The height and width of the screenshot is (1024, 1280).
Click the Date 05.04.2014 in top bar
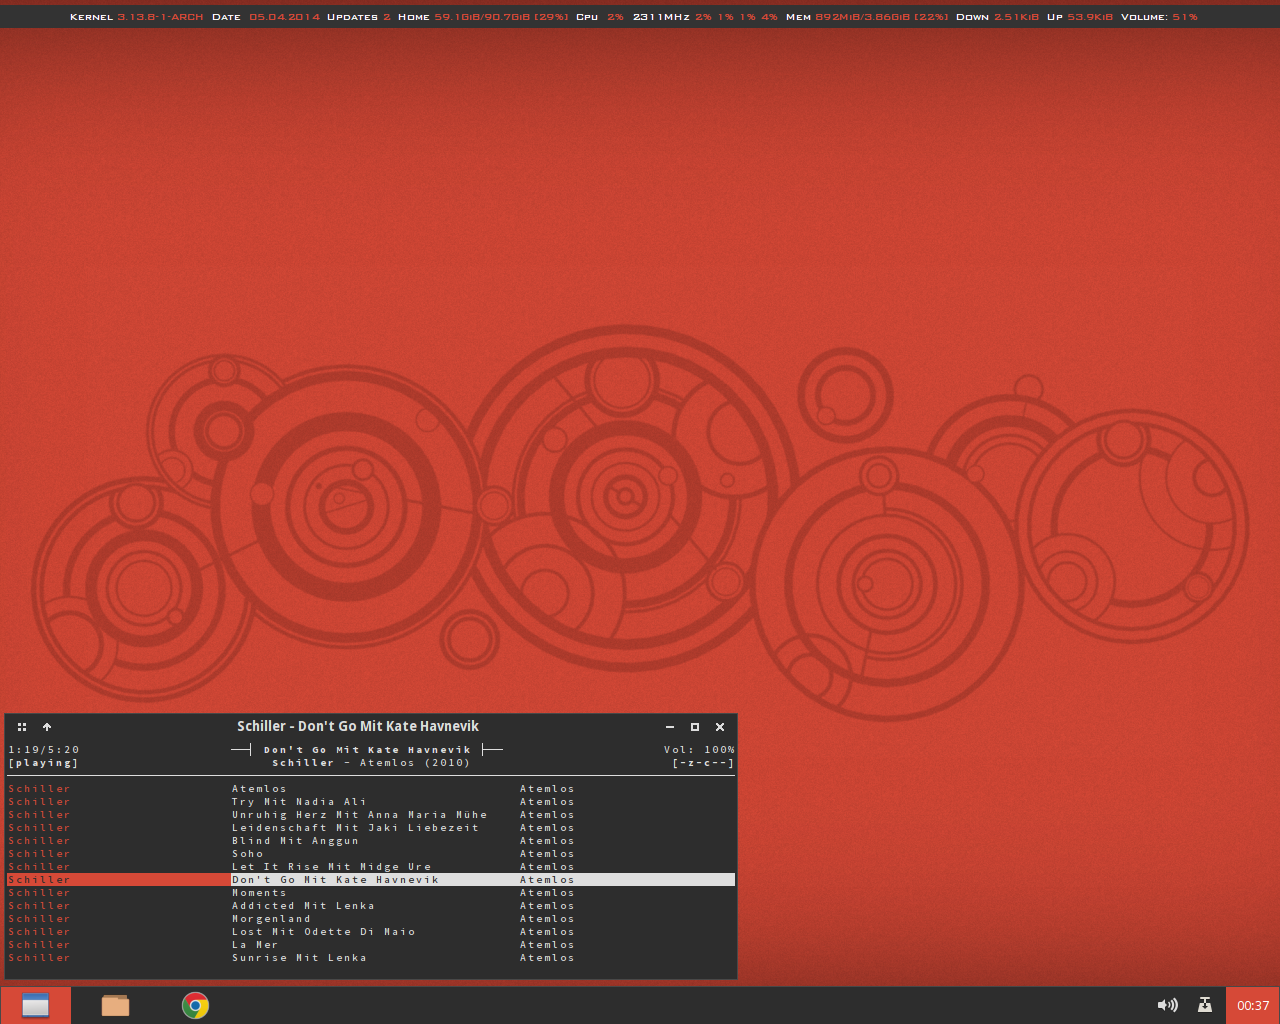265,17
